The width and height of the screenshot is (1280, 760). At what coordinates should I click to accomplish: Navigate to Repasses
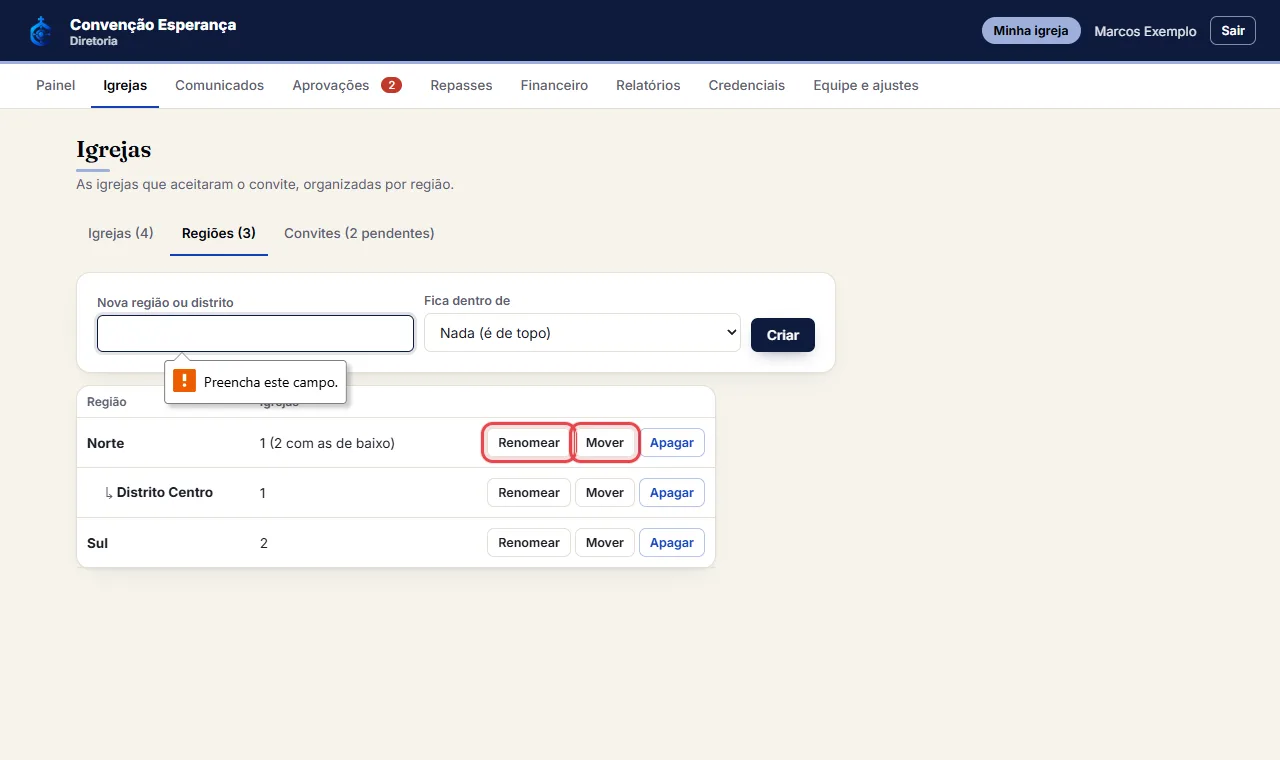[461, 86]
